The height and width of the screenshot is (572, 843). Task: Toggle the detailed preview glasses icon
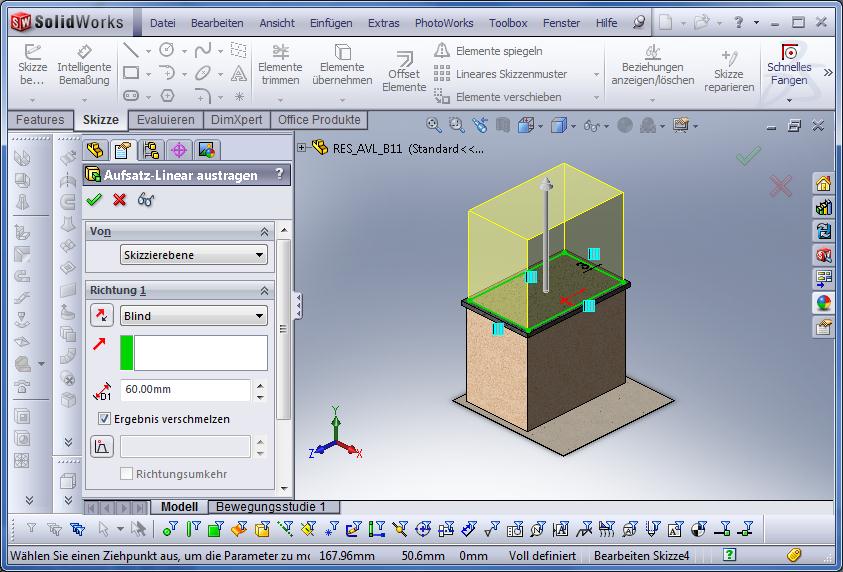(146, 200)
